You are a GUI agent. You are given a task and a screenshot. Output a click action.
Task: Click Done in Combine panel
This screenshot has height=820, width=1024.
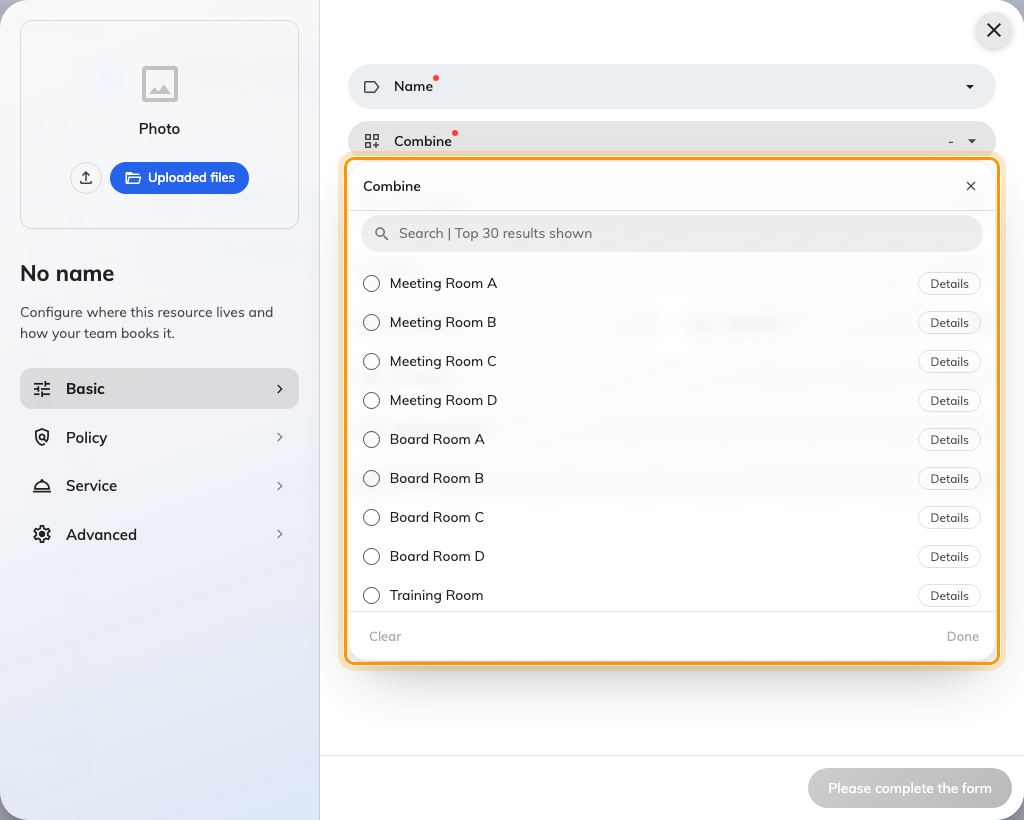tap(963, 637)
